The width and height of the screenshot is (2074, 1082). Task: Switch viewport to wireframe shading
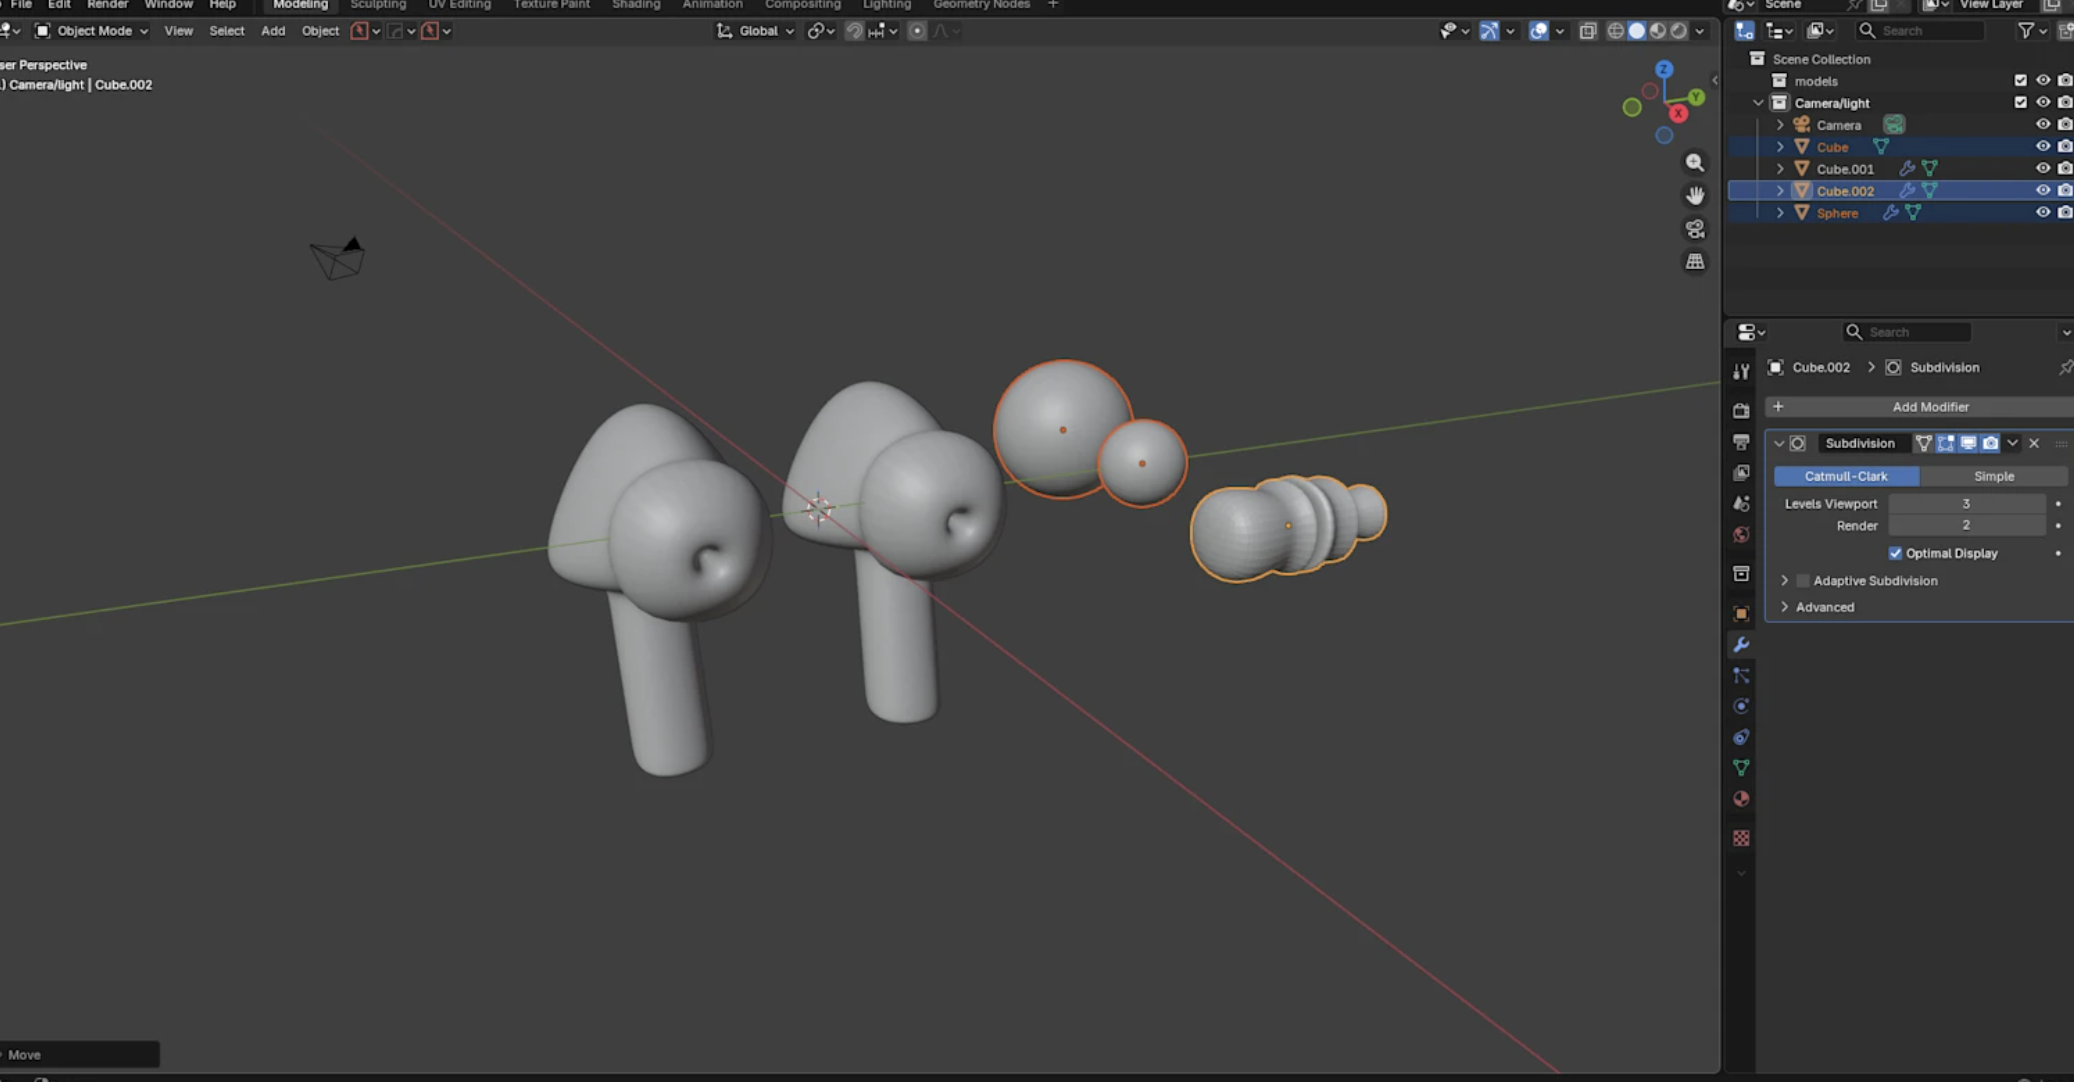[x=1616, y=31]
